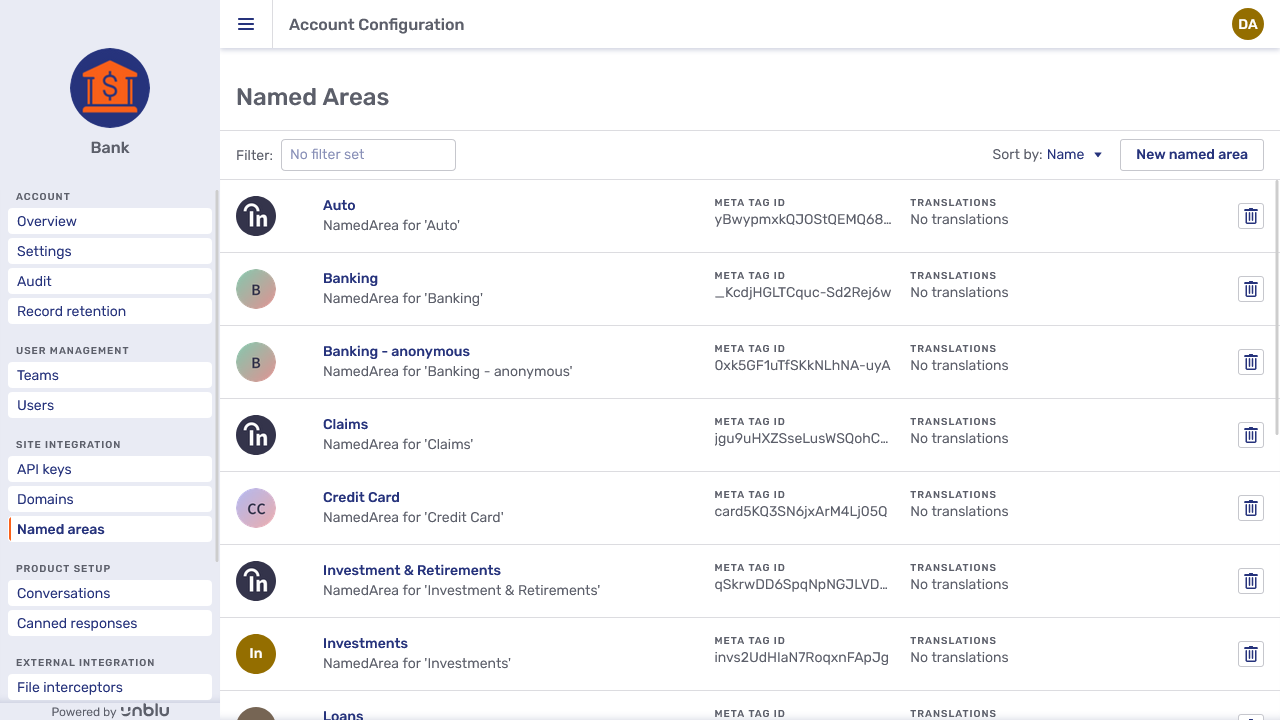Click the Investments avatar icon

256,654
